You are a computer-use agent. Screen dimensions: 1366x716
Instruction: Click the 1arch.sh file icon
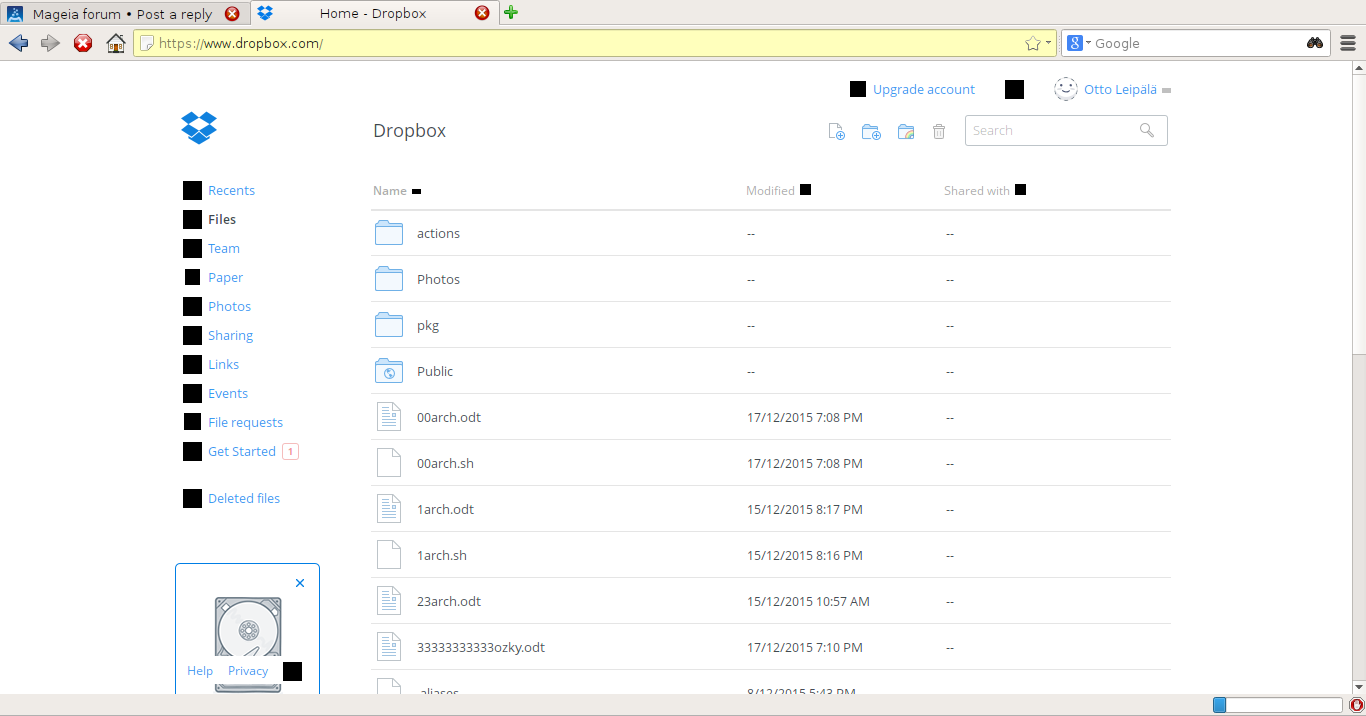point(389,555)
